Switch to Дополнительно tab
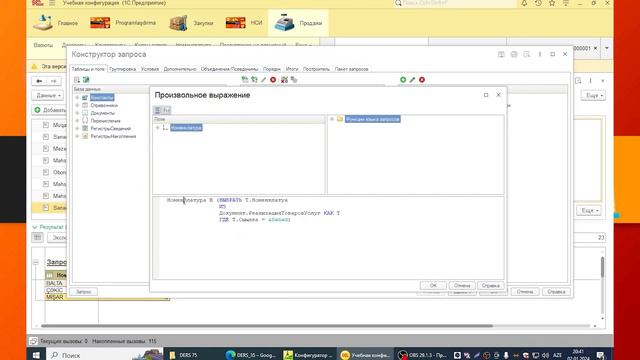The image size is (640, 360). [x=180, y=69]
